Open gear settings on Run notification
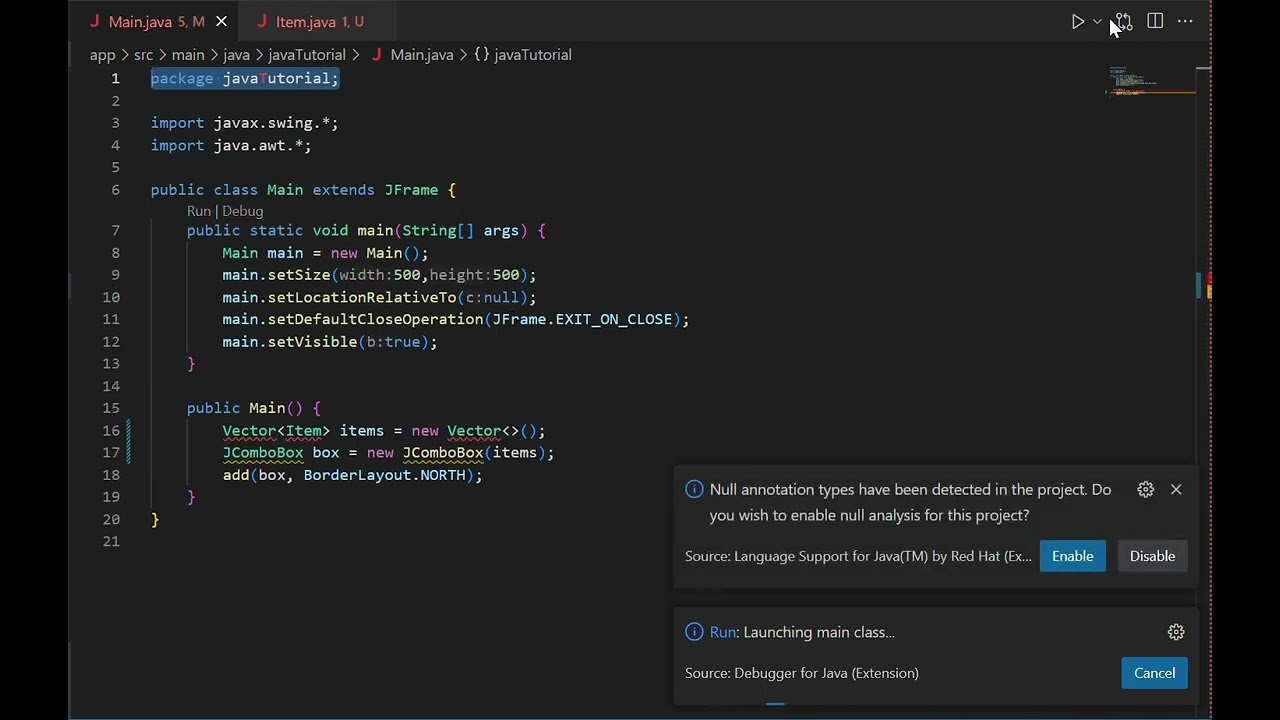1280x720 pixels. (x=1176, y=632)
